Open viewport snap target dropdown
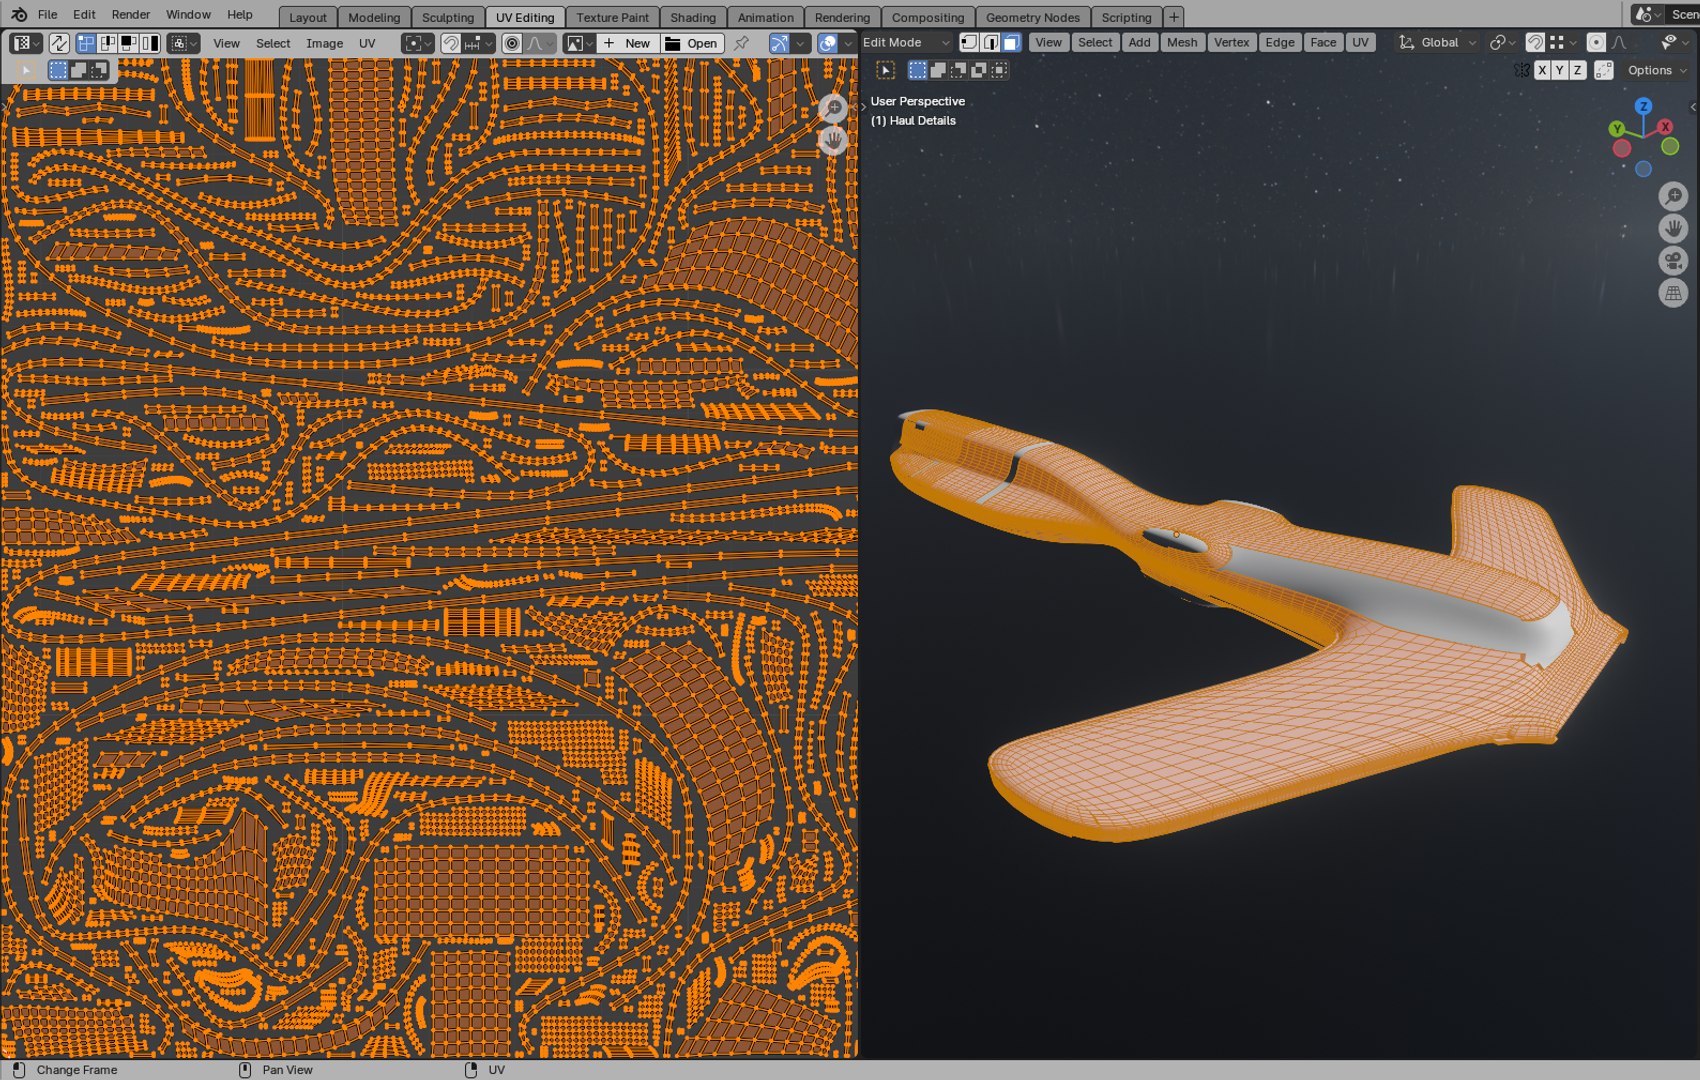The width and height of the screenshot is (1700, 1080). tap(1563, 42)
